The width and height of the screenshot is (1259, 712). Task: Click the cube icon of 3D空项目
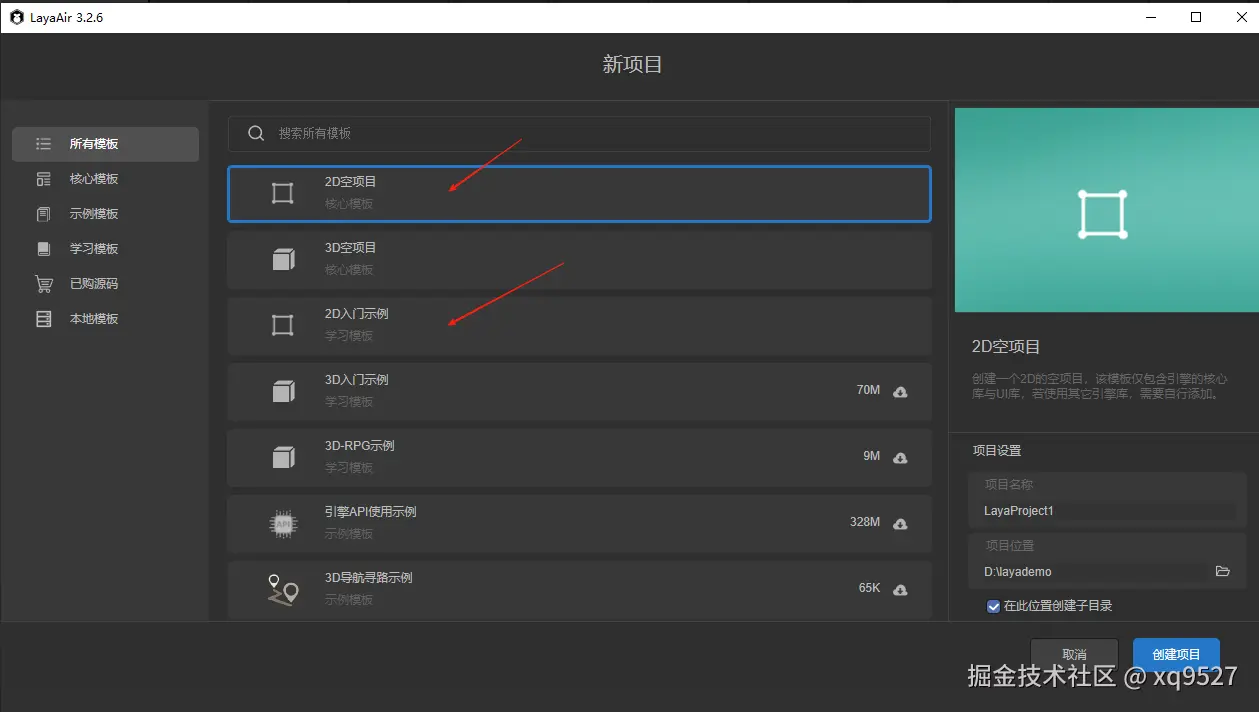click(283, 259)
